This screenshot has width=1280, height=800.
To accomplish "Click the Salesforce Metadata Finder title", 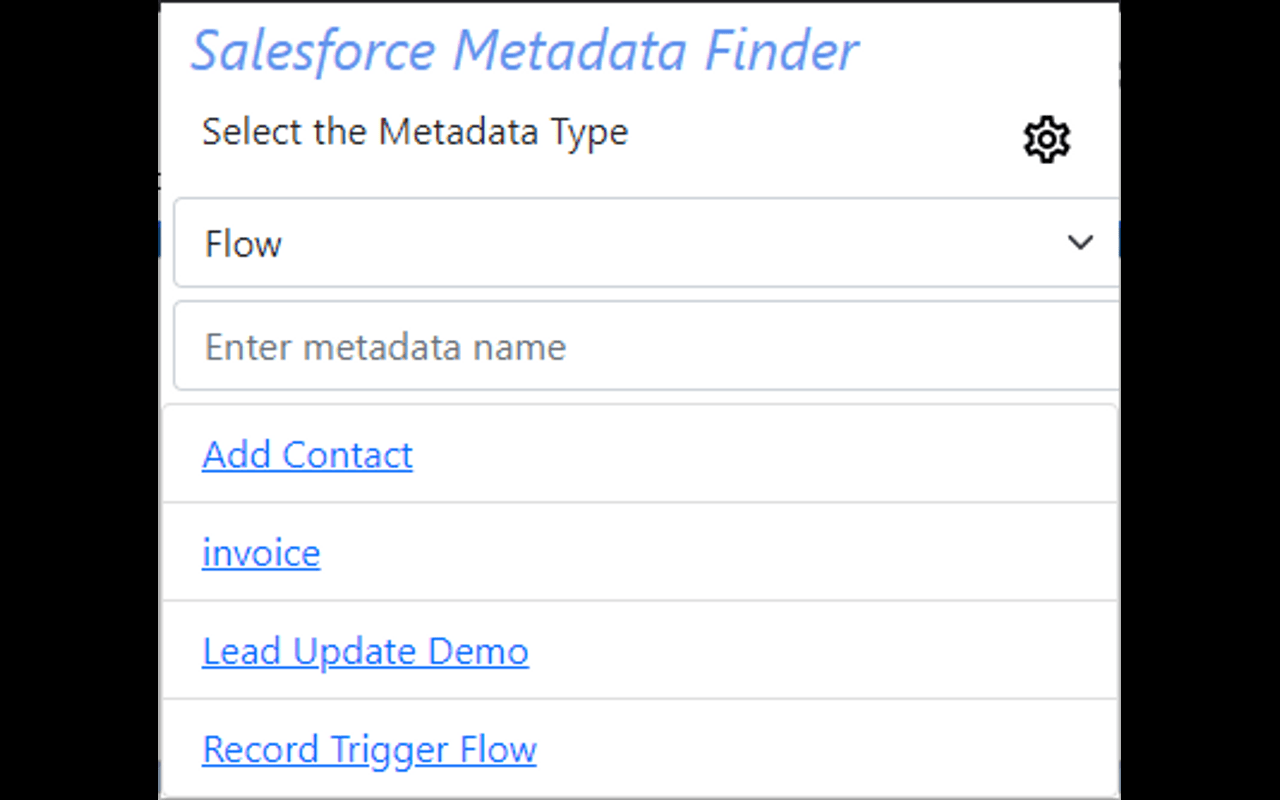I will pos(524,50).
